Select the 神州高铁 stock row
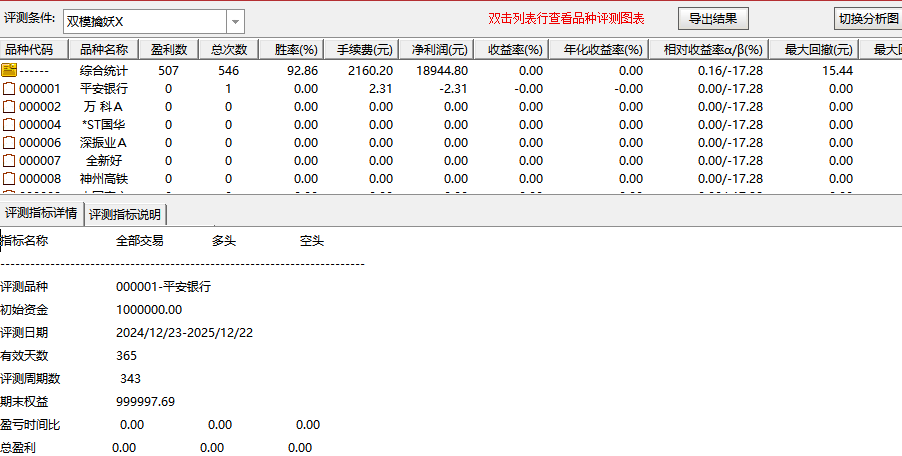Screen dimensions: 902x456 coord(104,179)
